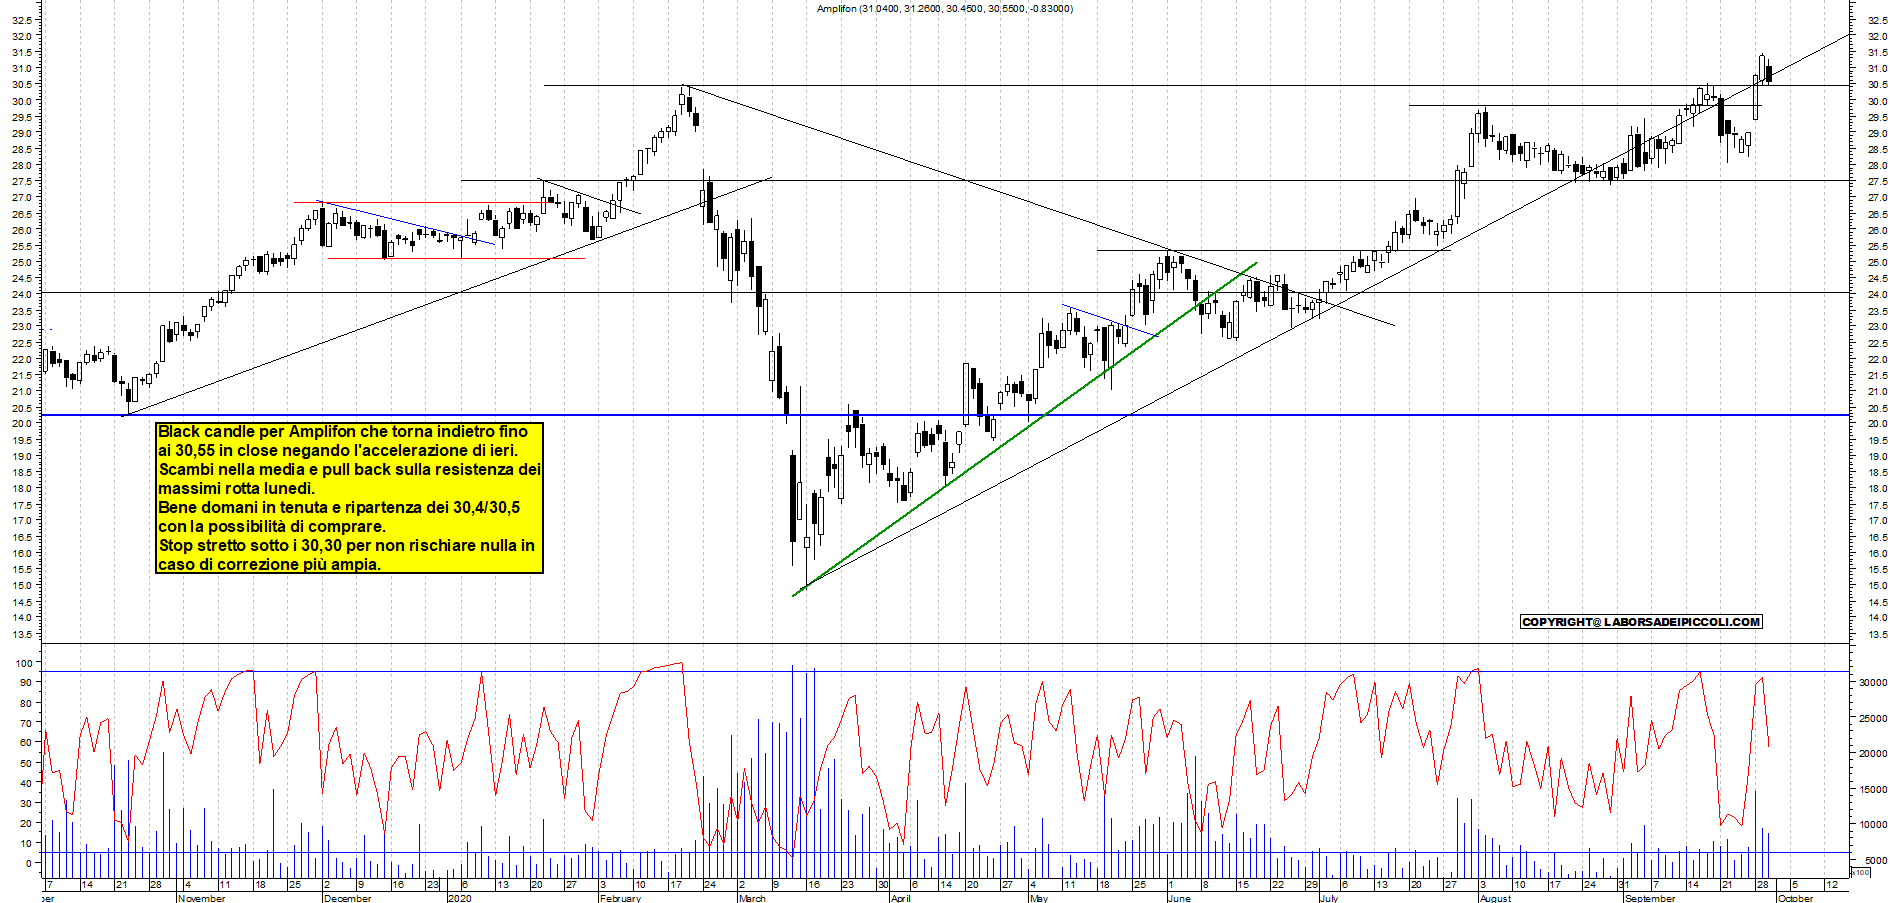Click the long blue horizontal support line
The height and width of the screenshot is (903, 1890).
[945, 415]
